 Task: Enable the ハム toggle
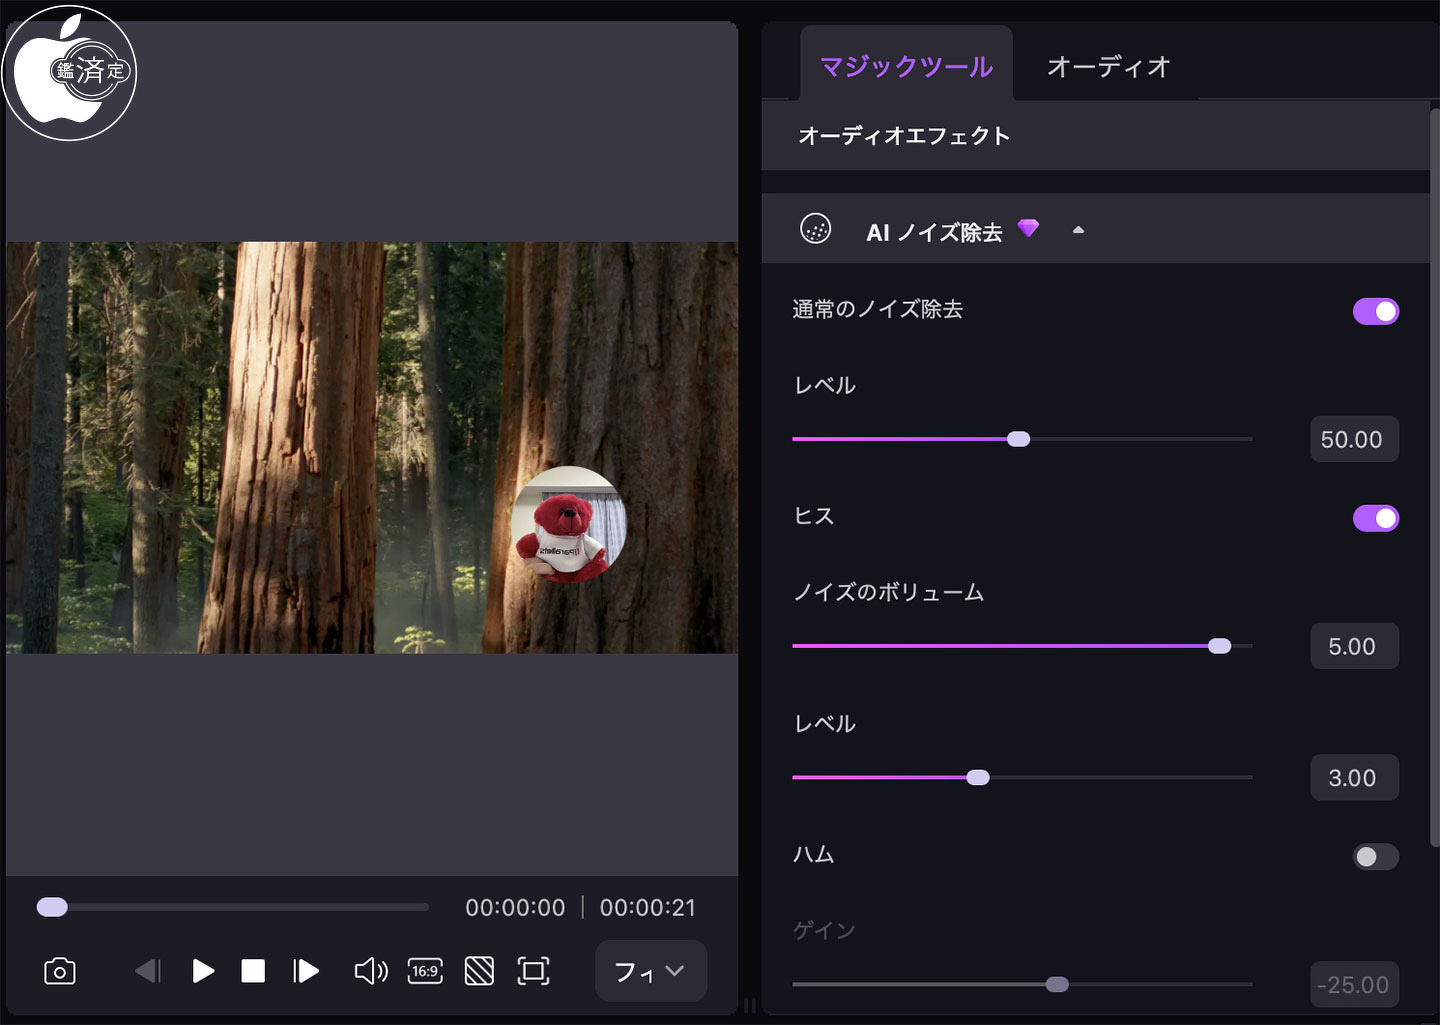(1376, 857)
